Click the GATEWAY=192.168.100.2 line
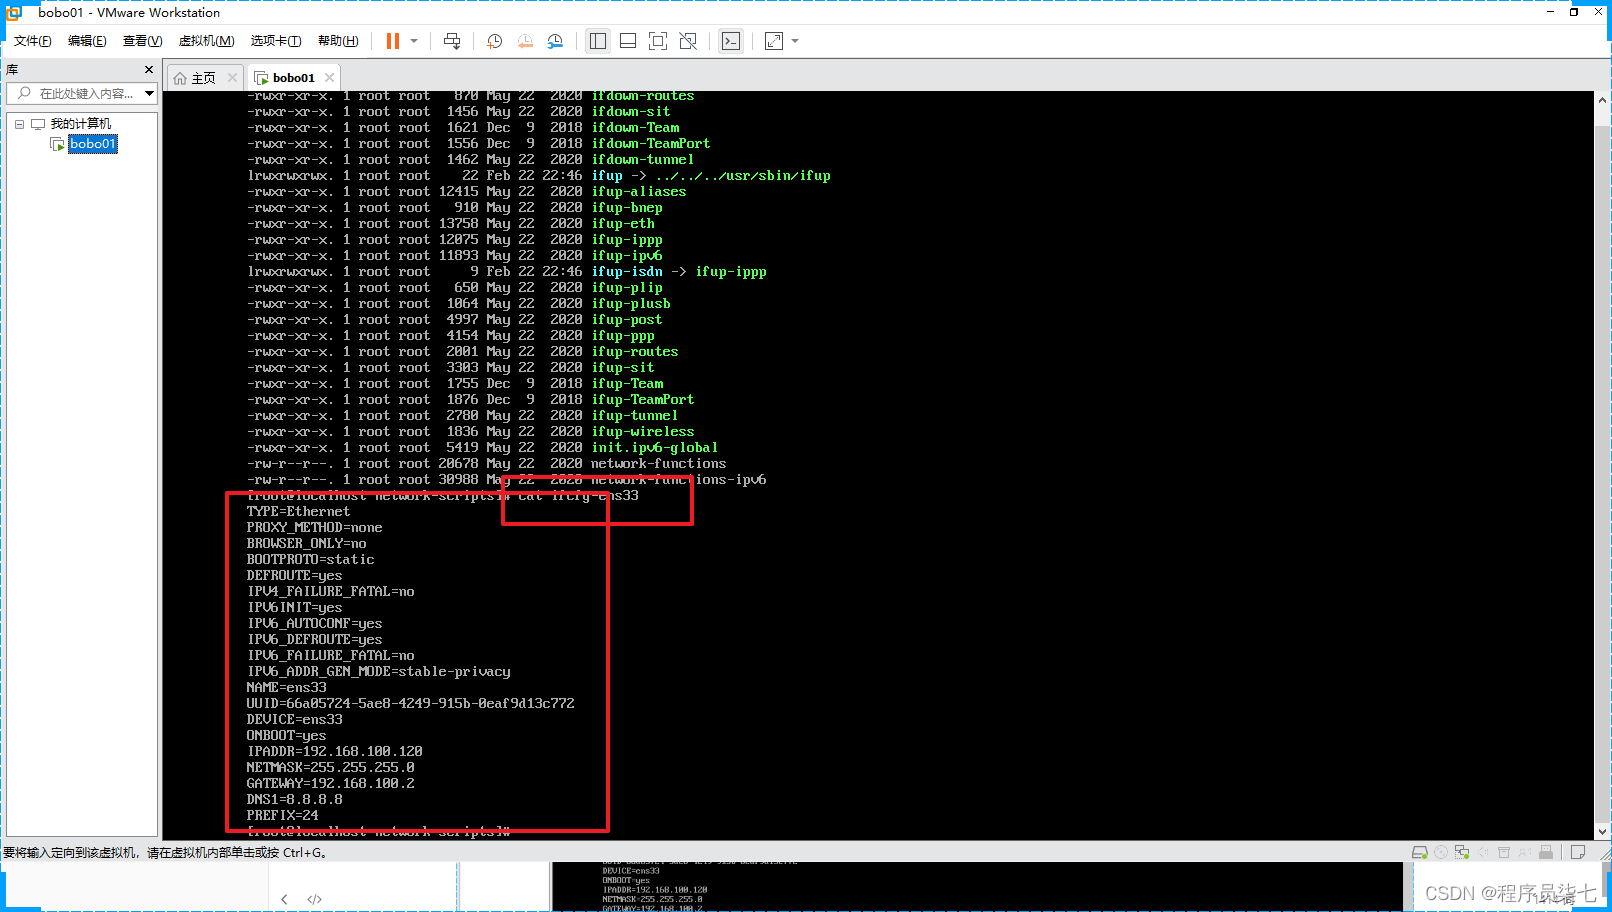1612x912 pixels. pos(330,784)
